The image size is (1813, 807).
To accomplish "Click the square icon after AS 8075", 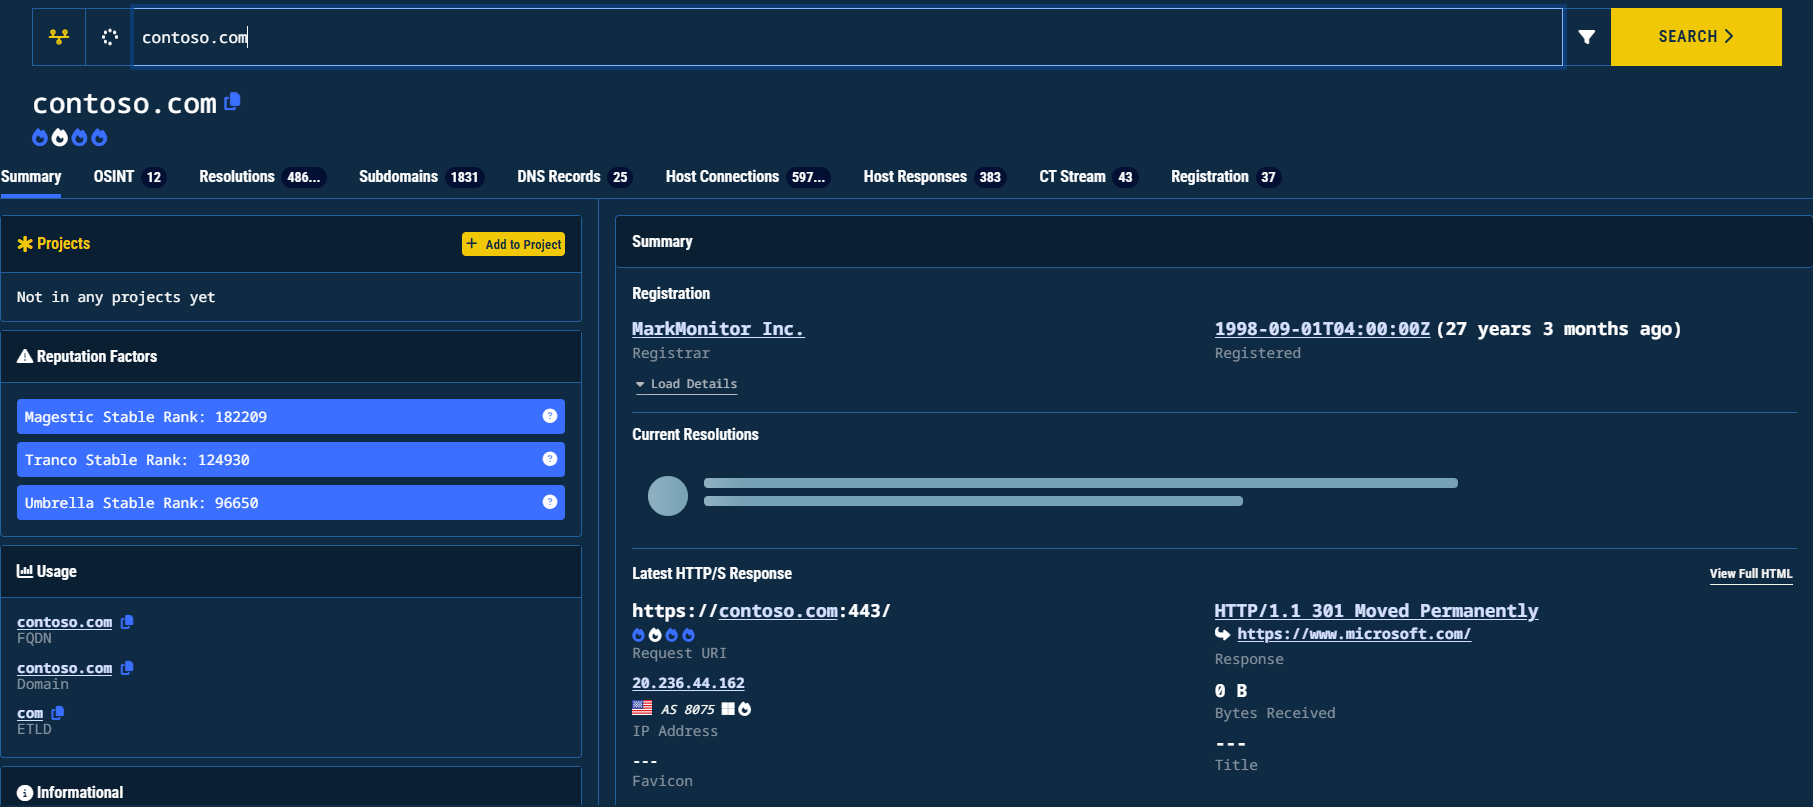I will tap(728, 709).
